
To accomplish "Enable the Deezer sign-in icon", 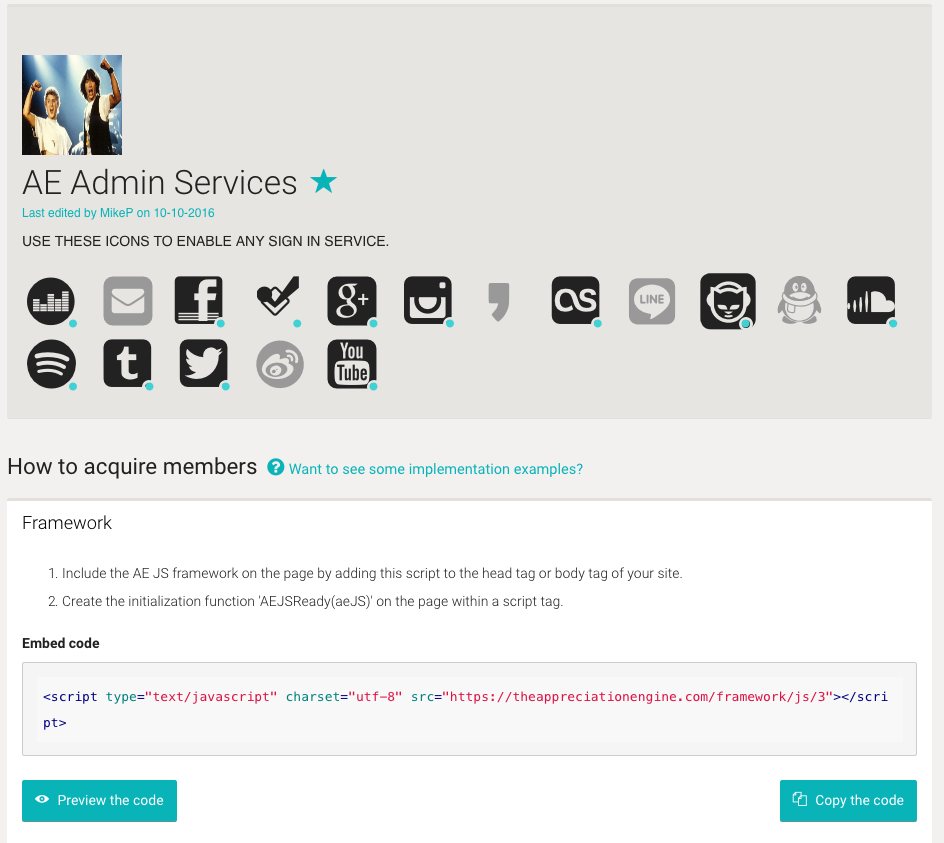I will 51,301.
